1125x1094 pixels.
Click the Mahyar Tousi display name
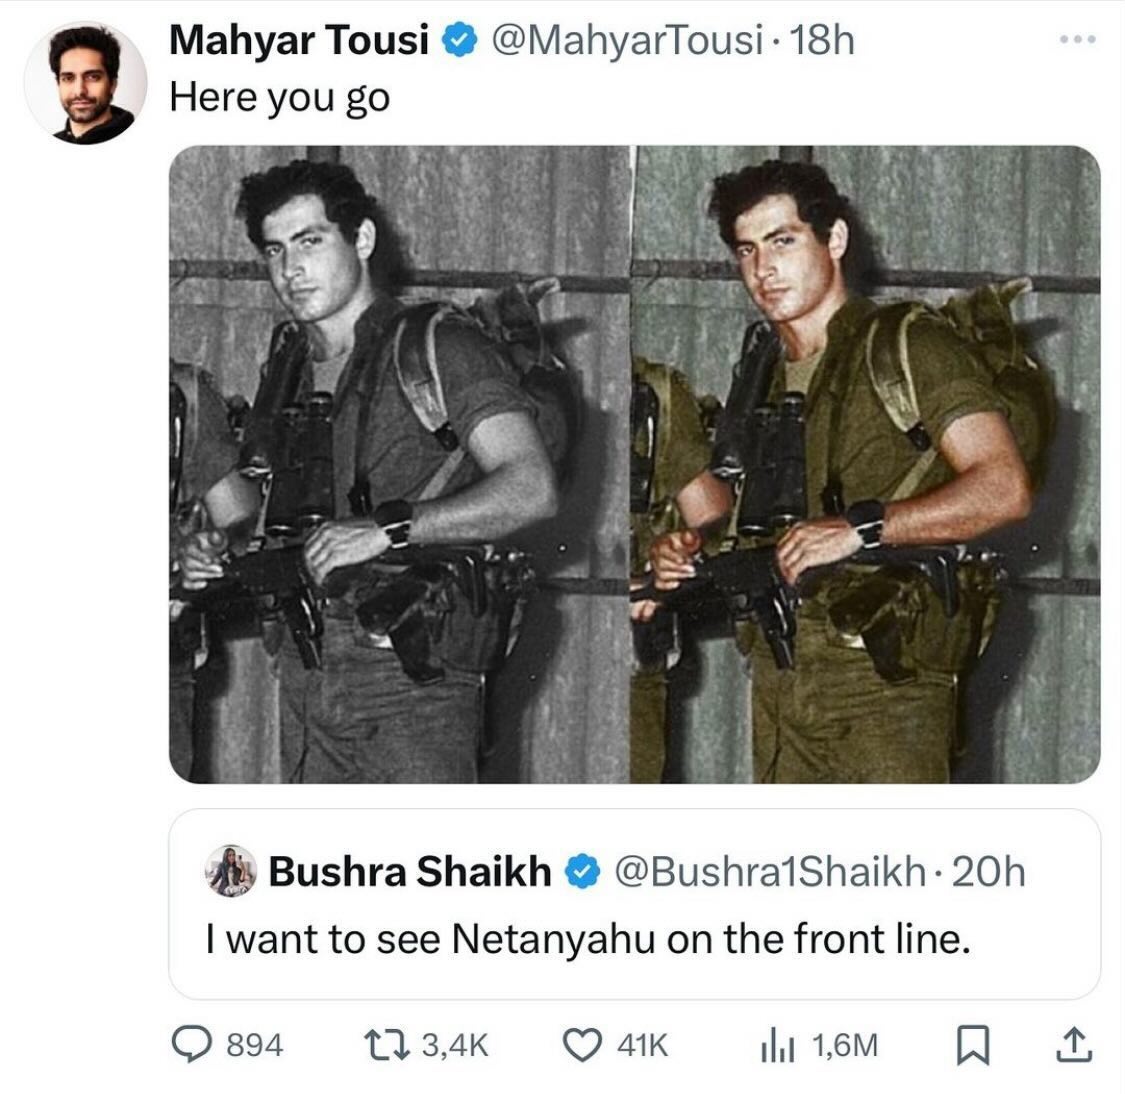pyautogui.click(x=299, y=40)
